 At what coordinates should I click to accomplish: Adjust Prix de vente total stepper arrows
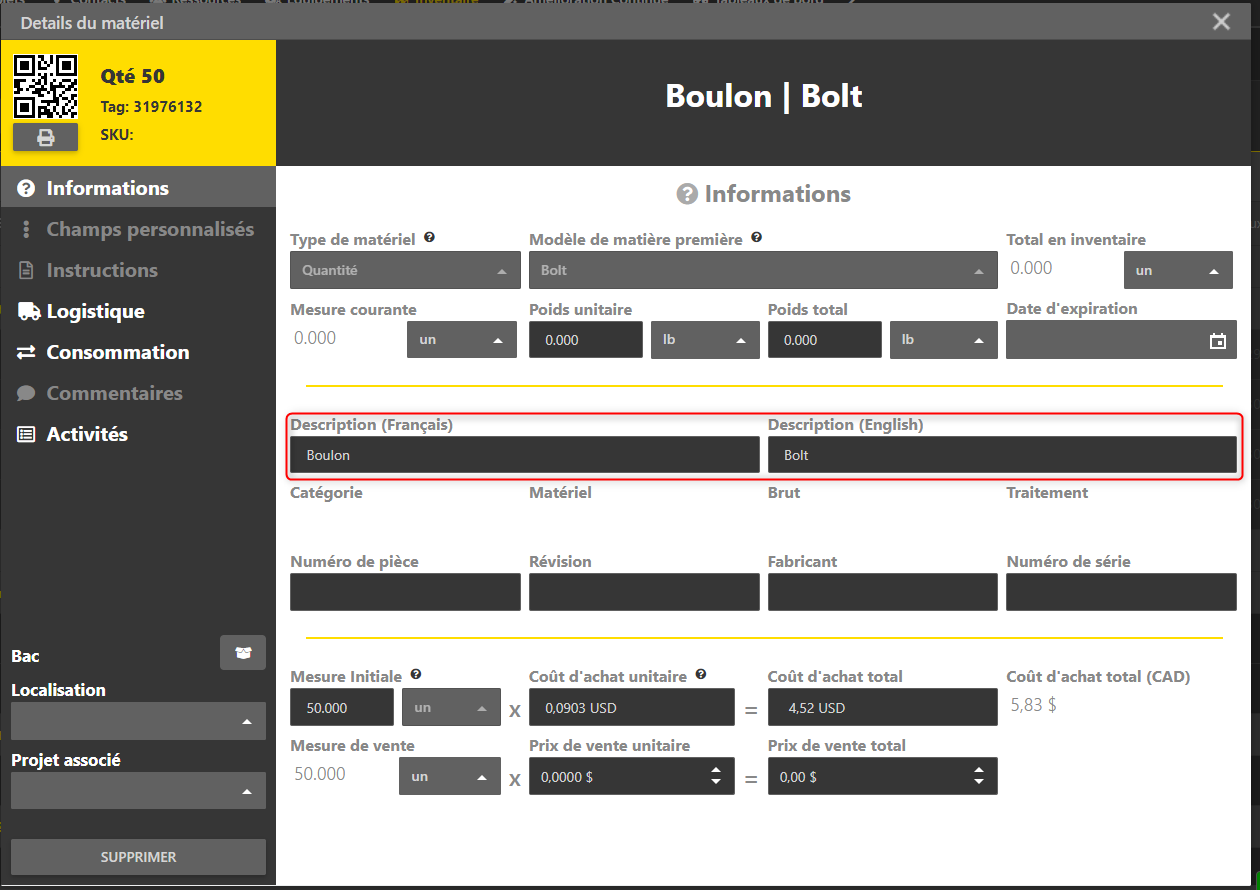point(979,776)
